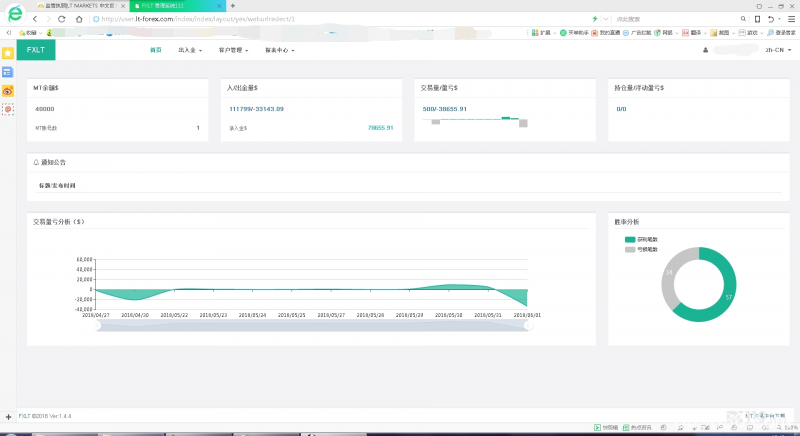800x436 pixels.
Task: Open dropdown arrow next to 网银
Action: (677, 33)
